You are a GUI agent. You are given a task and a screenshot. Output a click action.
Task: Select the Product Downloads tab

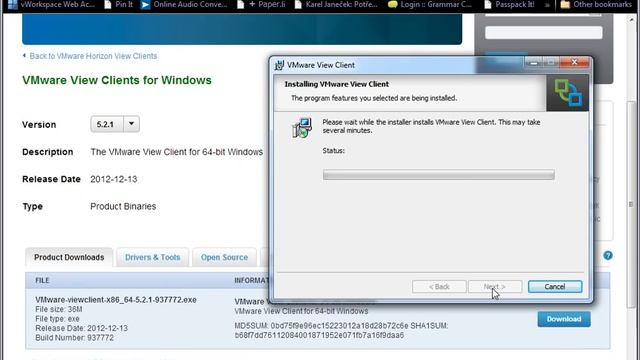pos(69,257)
